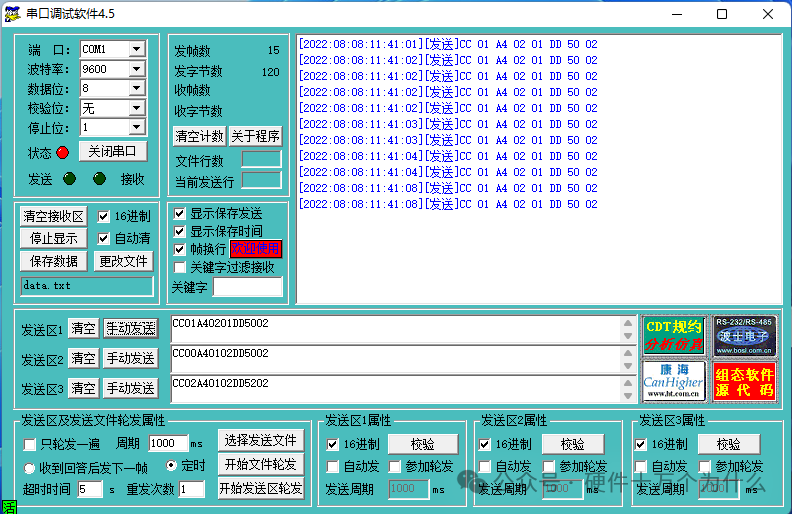
Task: Toggle the 帧换行 checkbox
Action: point(179,249)
